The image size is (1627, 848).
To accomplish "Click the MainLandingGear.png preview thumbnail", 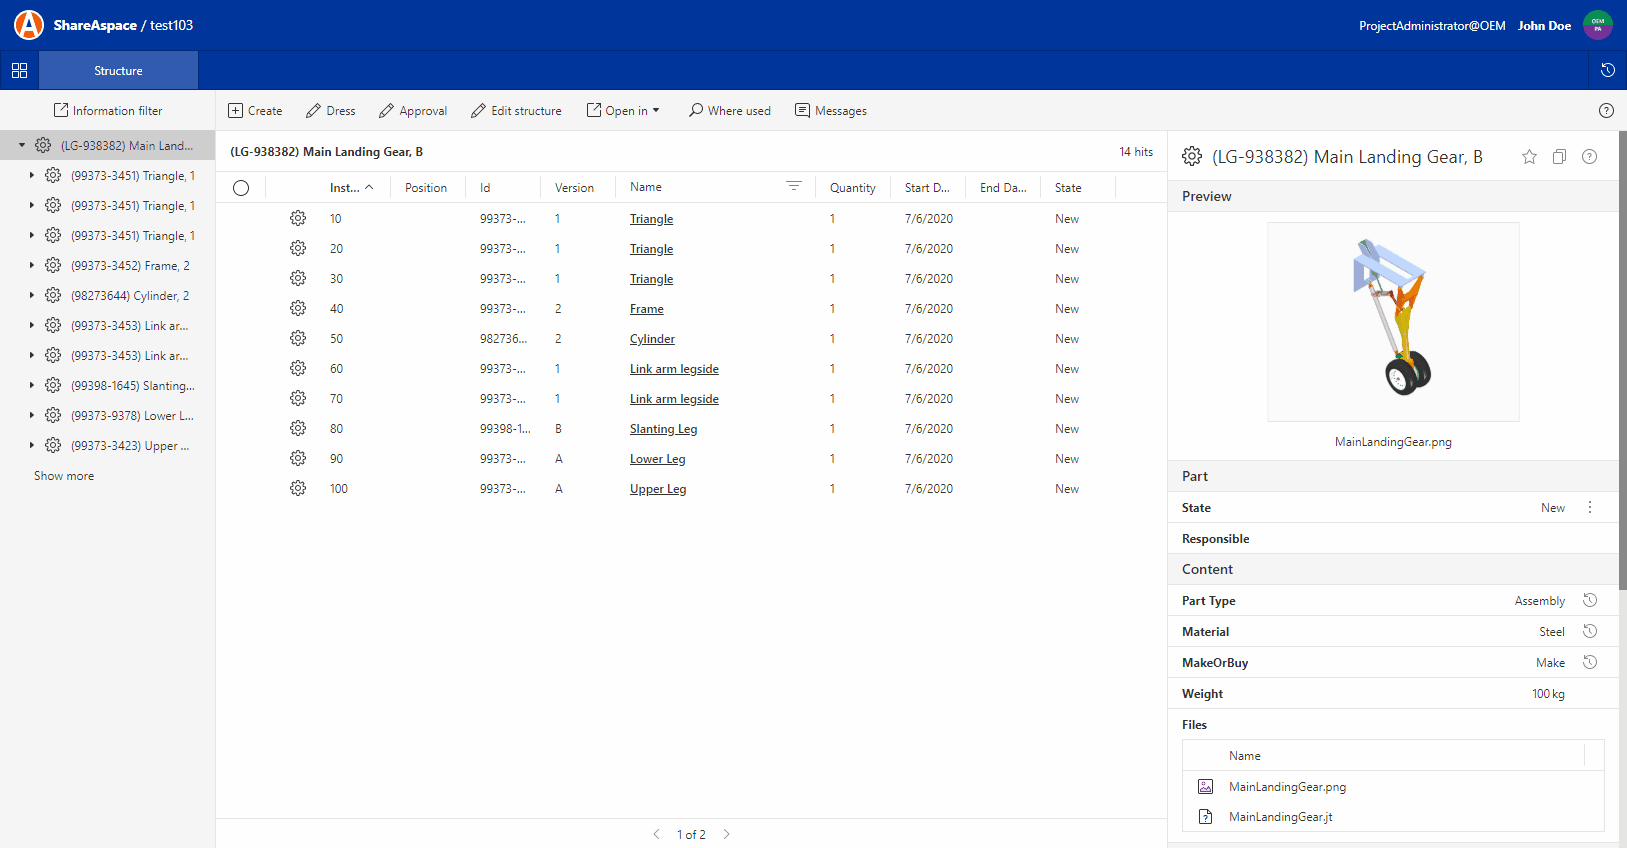I will pyautogui.click(x=1392, y=322).
